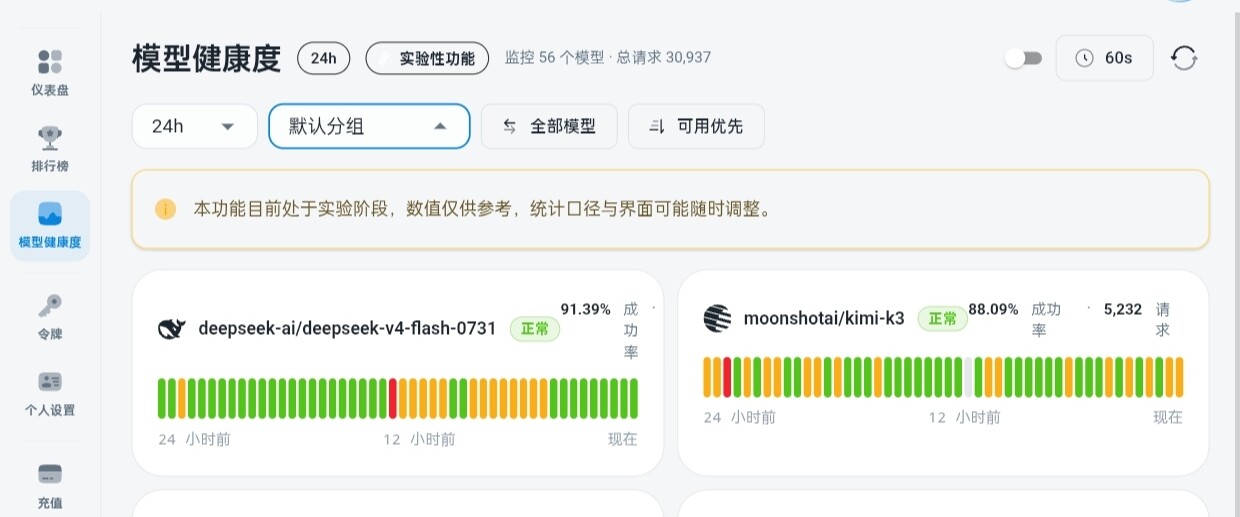
Task: Click the circular refresh icon at top right
Action: (x=1184, y=58)
